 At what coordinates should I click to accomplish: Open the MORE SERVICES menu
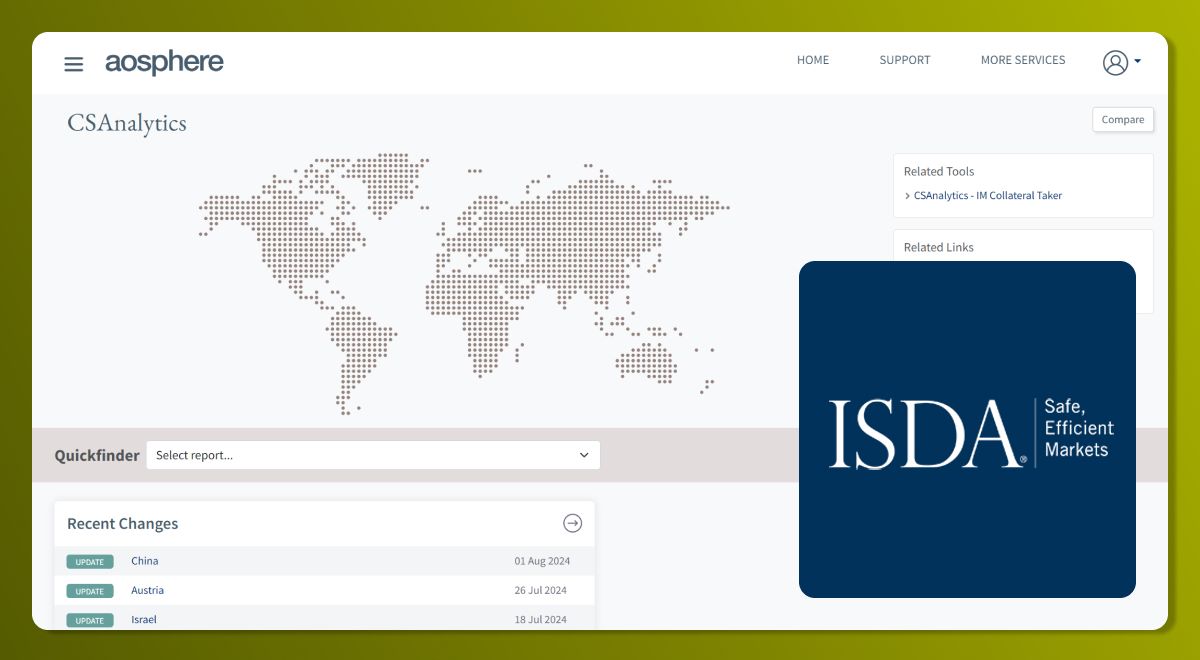pos(1022,60)
